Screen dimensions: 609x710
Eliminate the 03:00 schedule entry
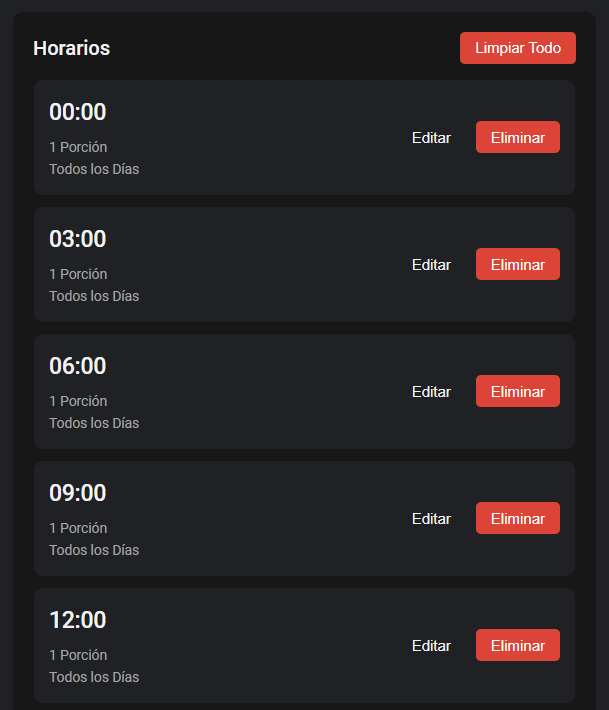click(517, 265)
